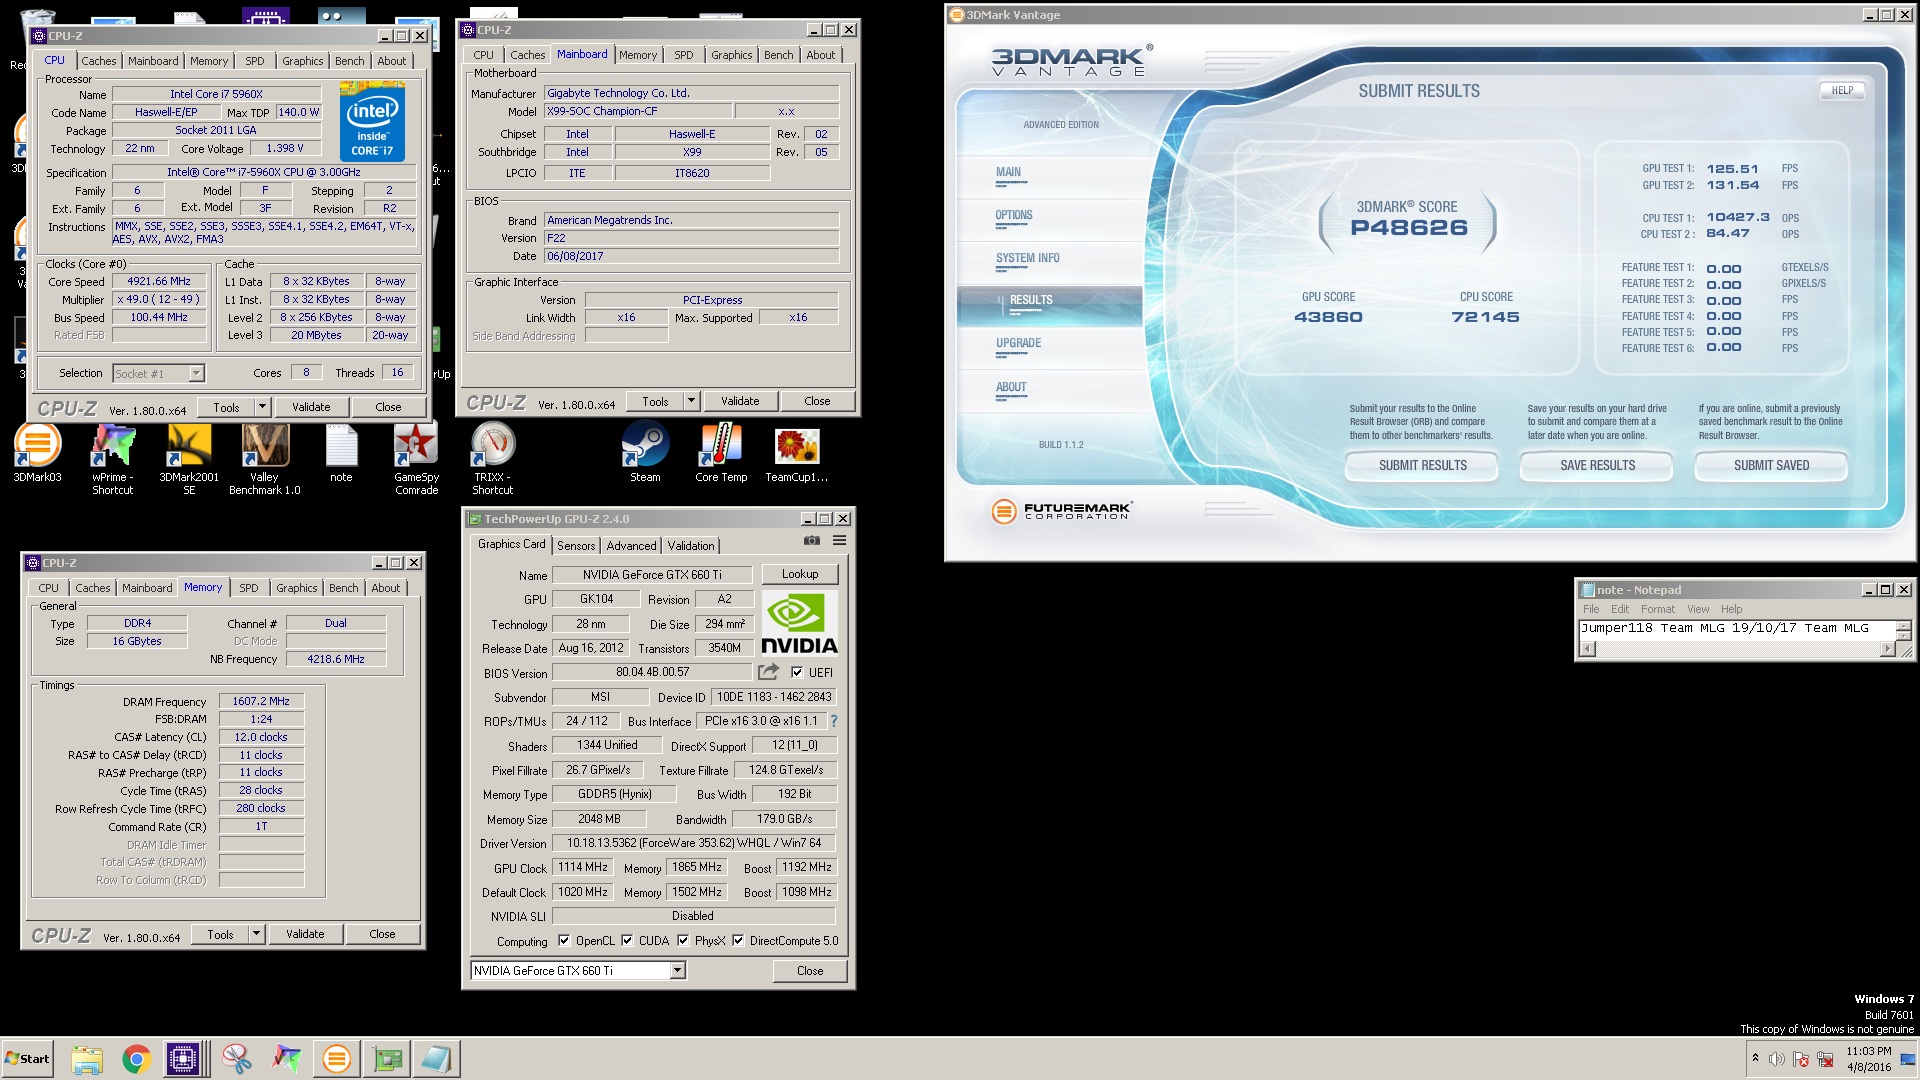The image size is (1920, 1080).
Task: Click the NVIDIA logo in GPU-Z
Action: pyautogui.click(x=799, y=623)
